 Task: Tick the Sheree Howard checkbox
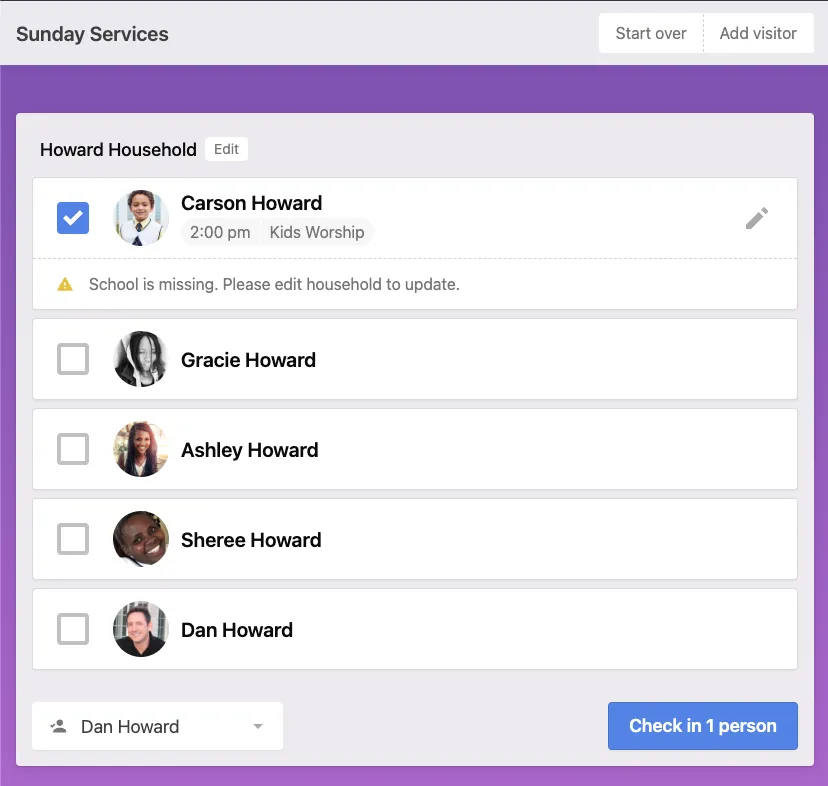point(73,539)
